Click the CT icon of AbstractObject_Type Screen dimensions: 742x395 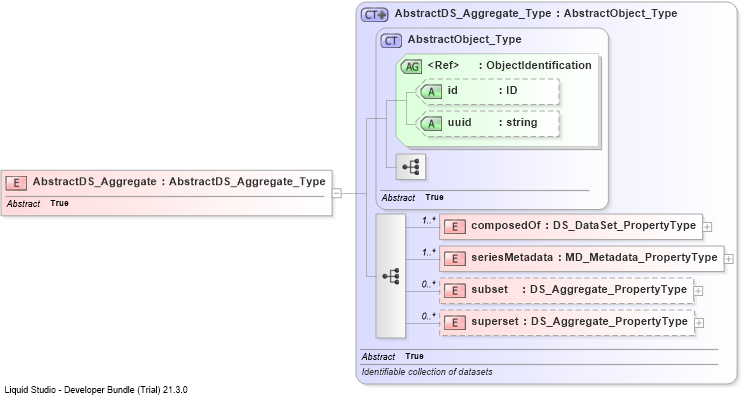pyautogui.click(x=391, y=40)
